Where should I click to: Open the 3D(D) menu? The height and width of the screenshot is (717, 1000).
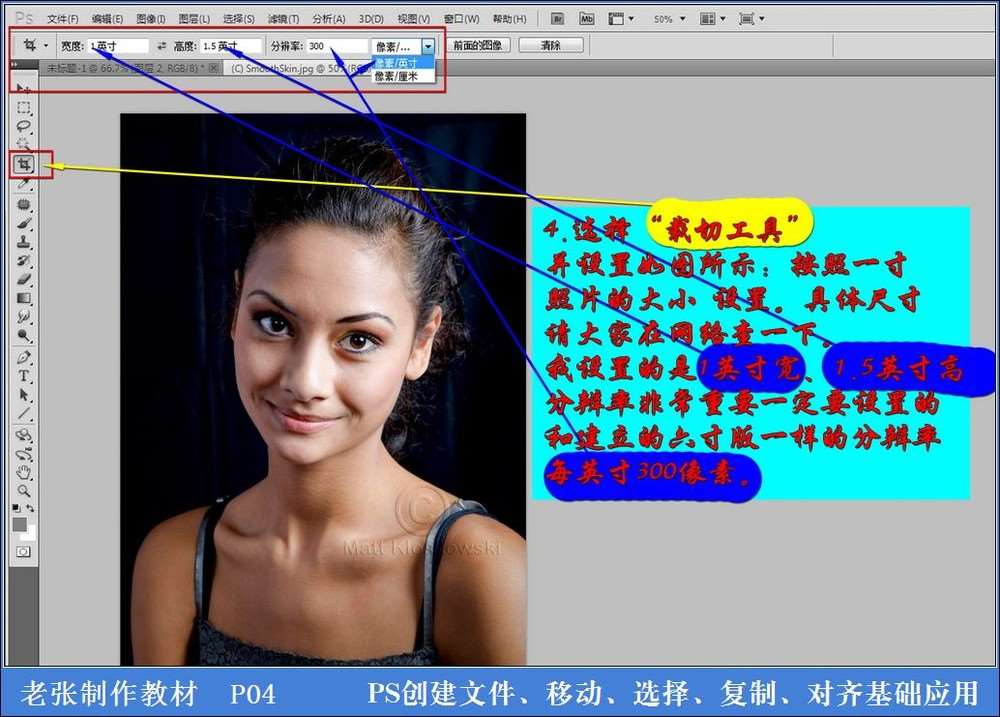coord(371,19)
